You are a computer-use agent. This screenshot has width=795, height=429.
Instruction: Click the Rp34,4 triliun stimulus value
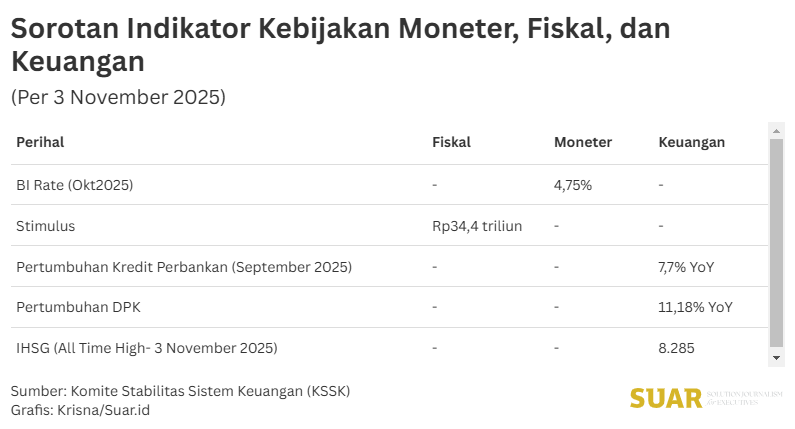[x=477, y=226]
